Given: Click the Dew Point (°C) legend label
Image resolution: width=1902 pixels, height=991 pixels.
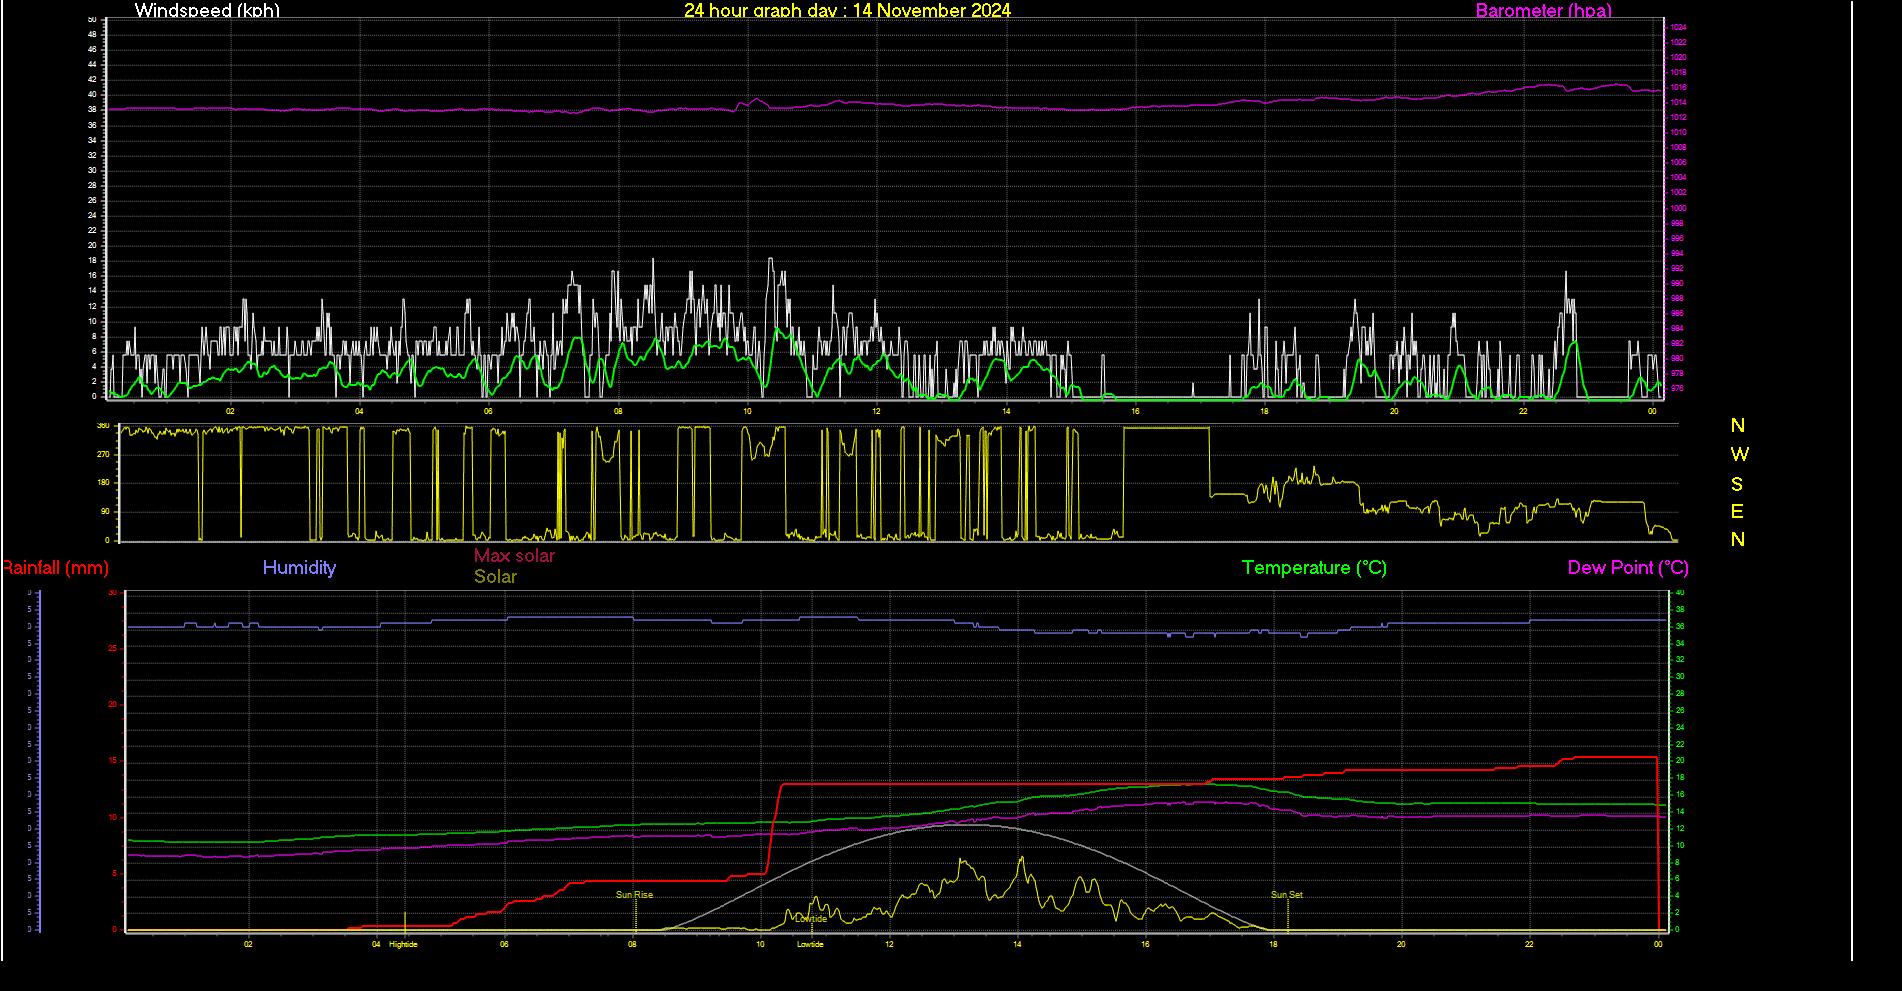Looking at the screenshot, I should [1628, 568].
